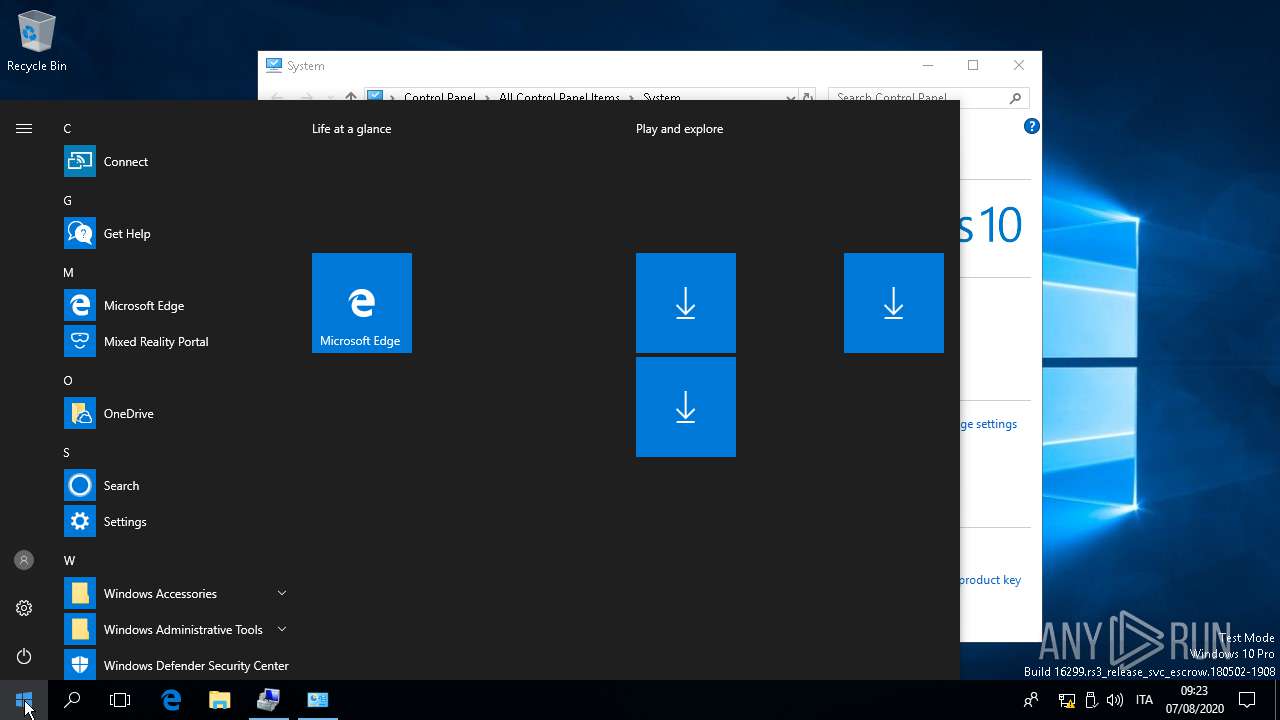Open help icon in System window
The width and height of the screenshot is (1280, 720).
[x=1032, y=126]
